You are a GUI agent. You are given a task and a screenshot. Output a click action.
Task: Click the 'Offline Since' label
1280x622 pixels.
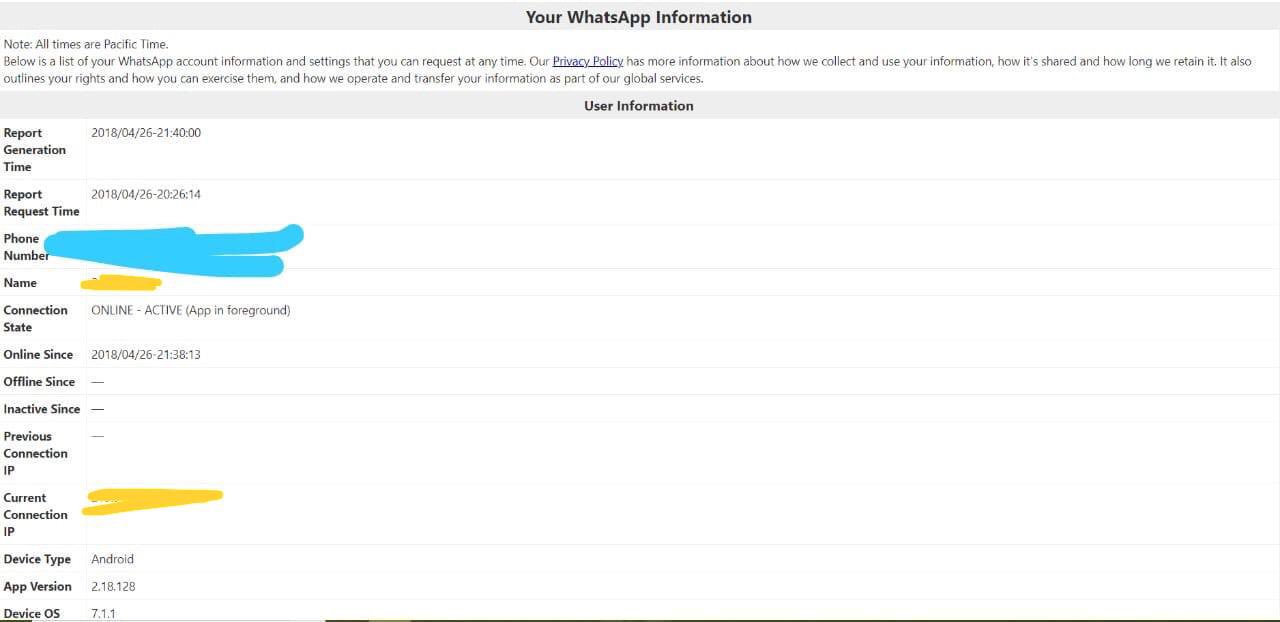tap(39, 382)
